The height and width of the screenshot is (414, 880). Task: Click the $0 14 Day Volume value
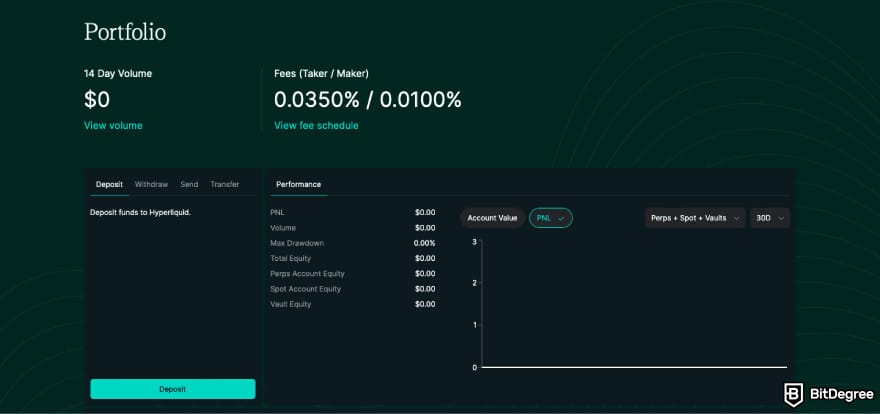97,100
